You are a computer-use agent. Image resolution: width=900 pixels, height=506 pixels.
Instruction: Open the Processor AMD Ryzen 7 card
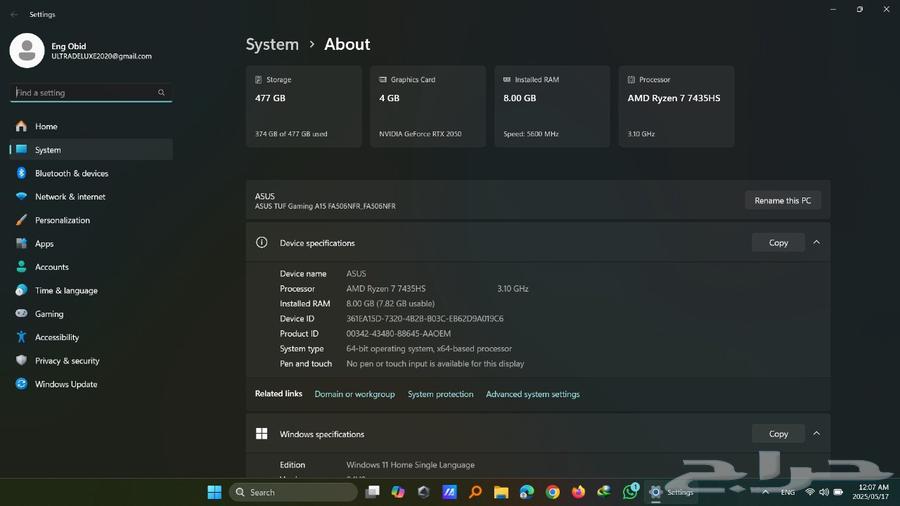click(676, 106)
